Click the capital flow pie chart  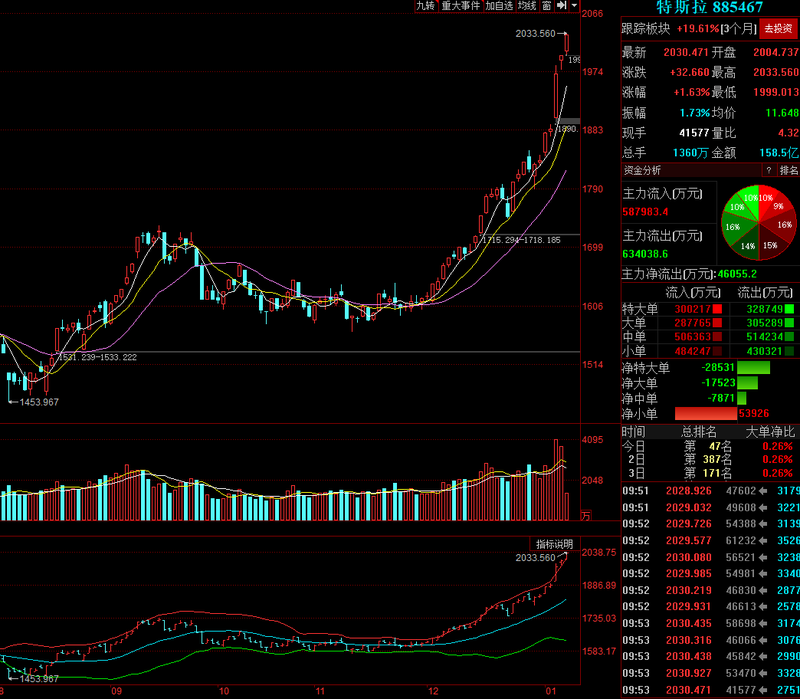coord(759,222)
